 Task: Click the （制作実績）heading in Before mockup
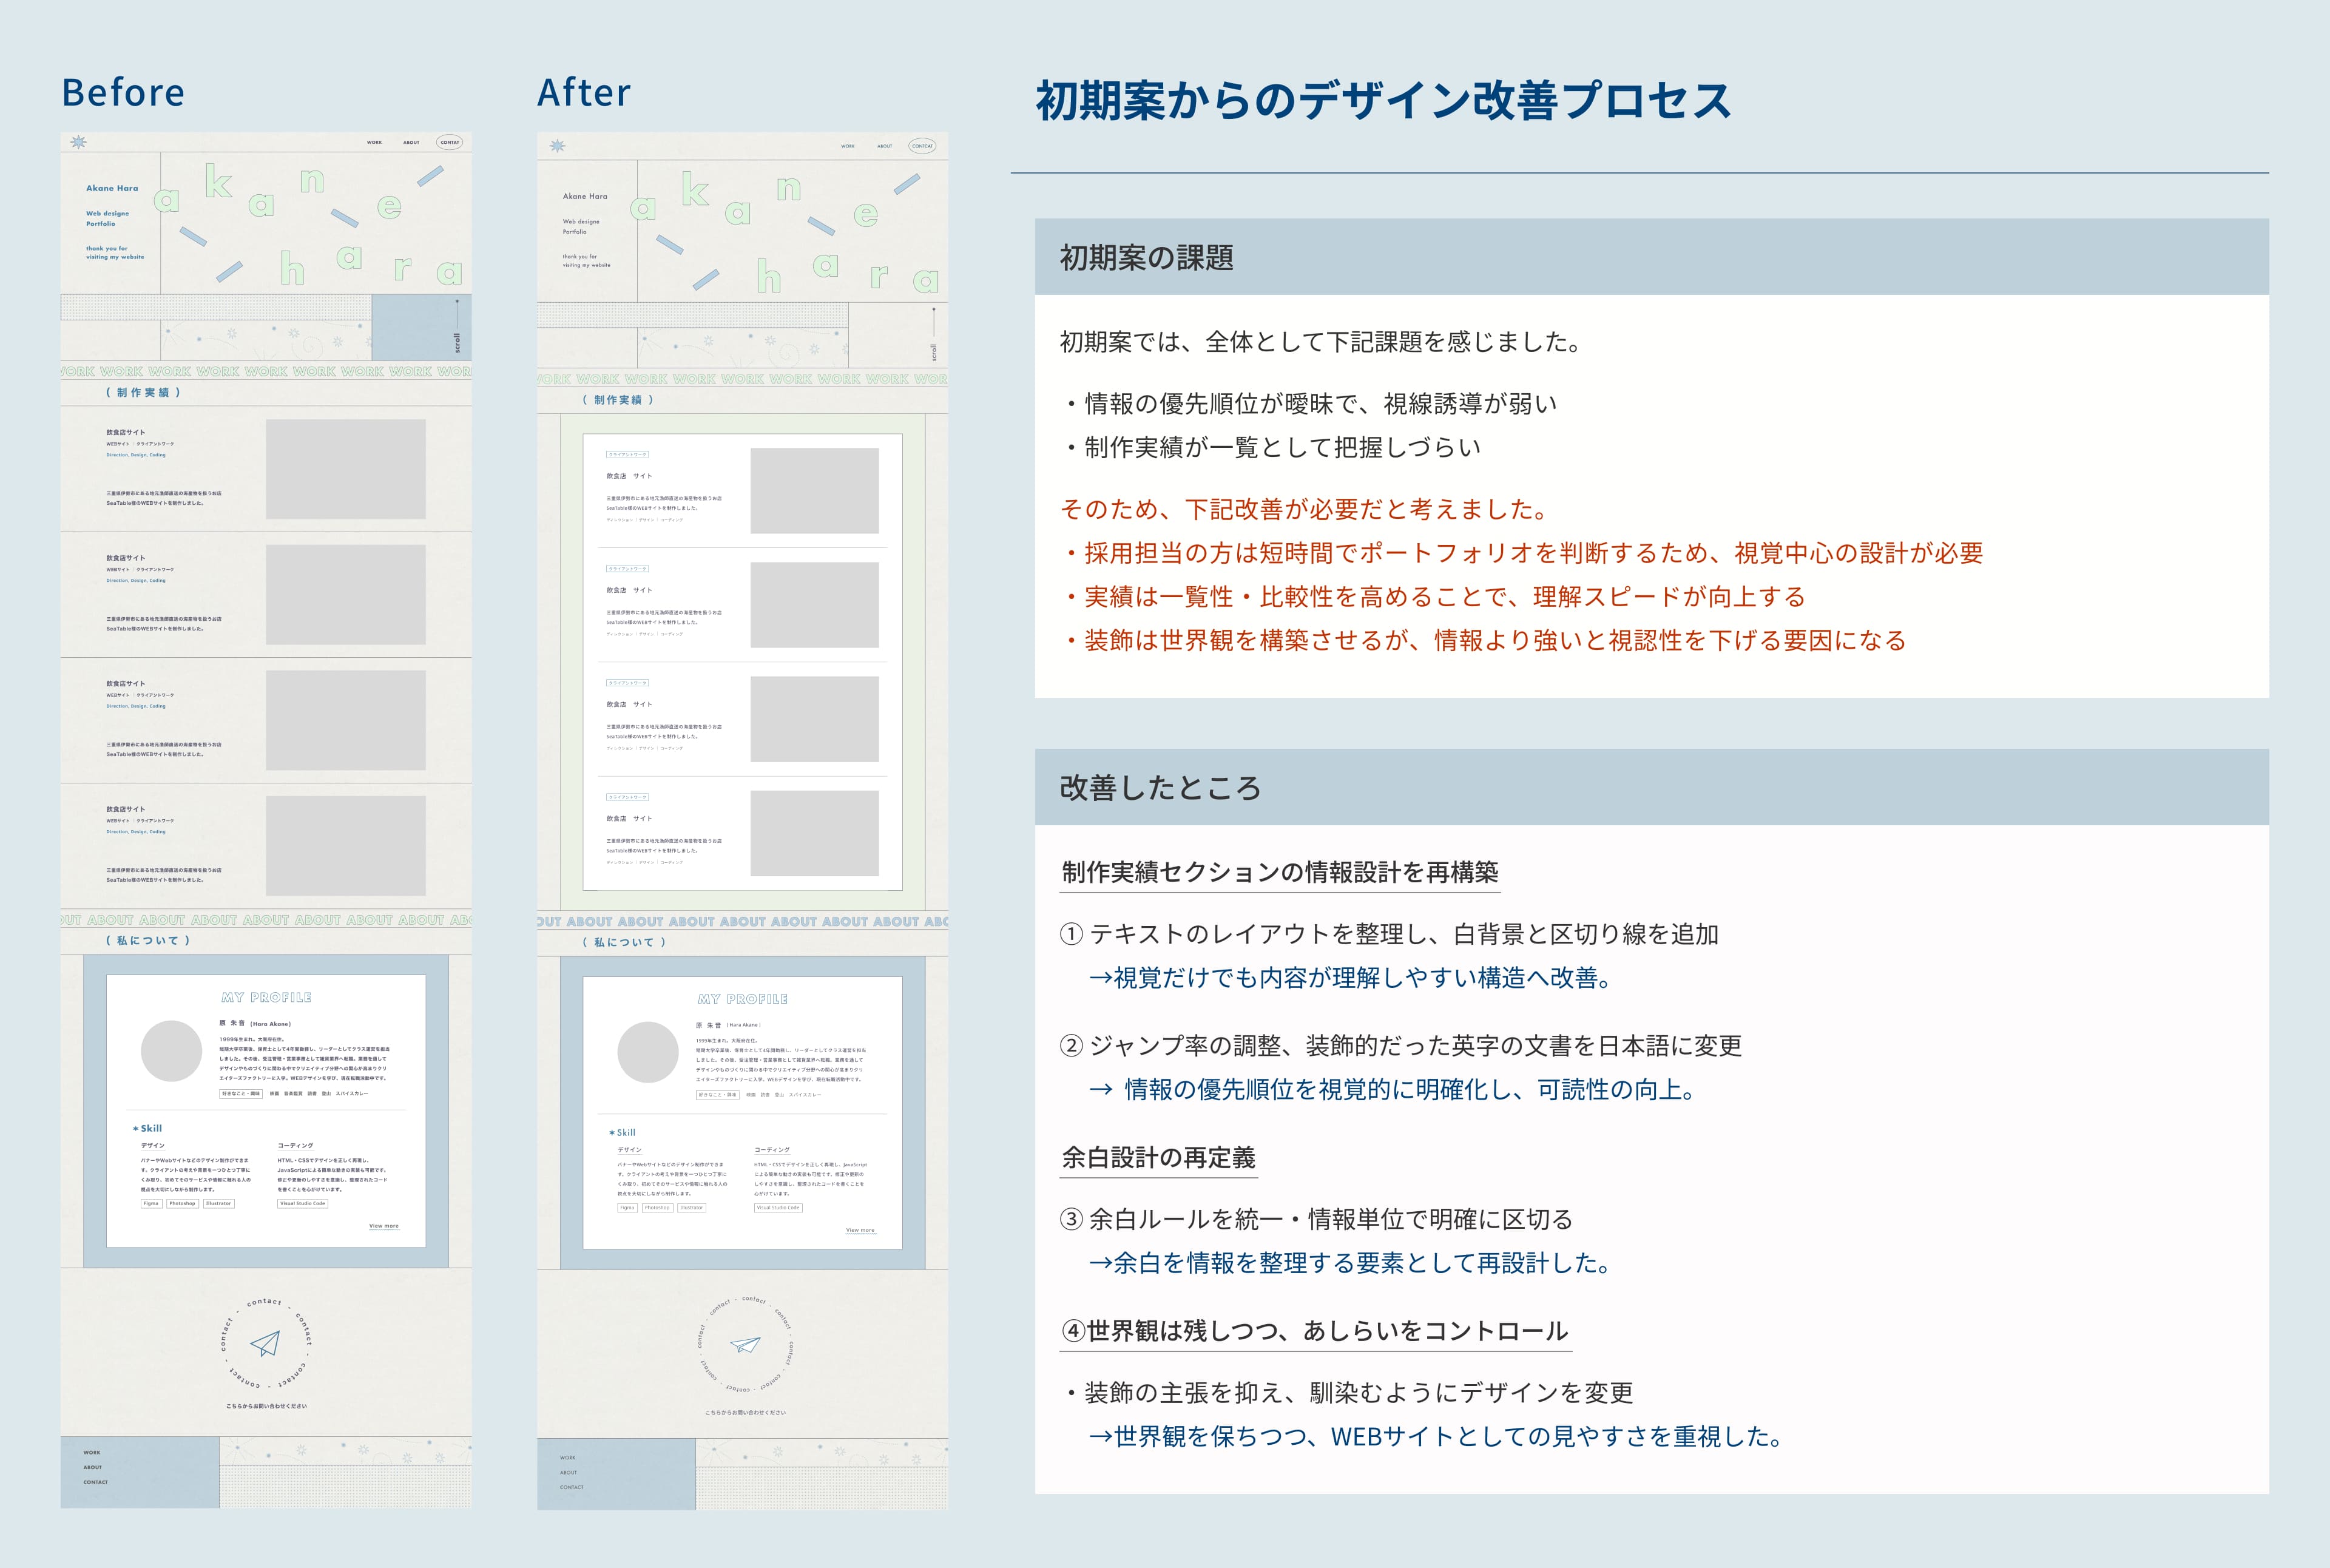(x=144, y=393)
